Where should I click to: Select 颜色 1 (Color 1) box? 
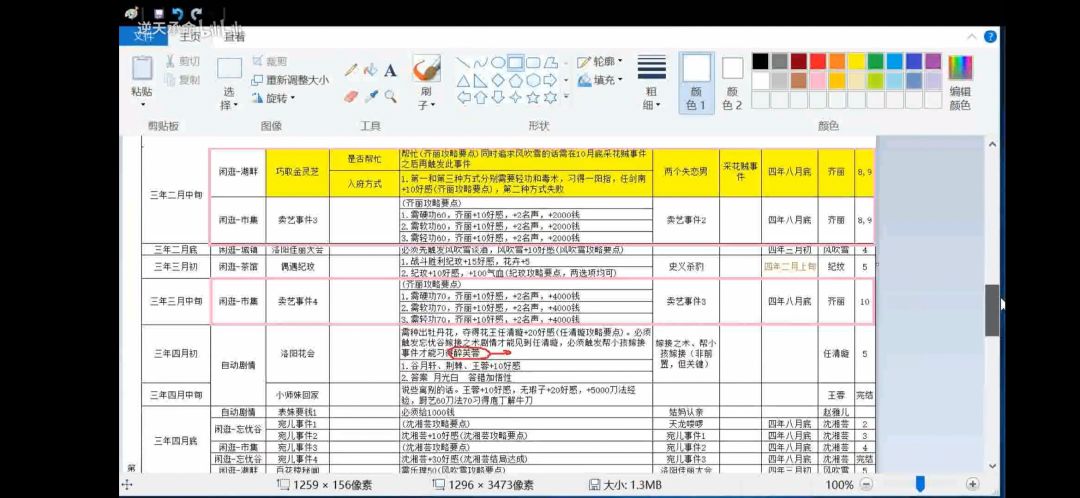tap(696, 83)
